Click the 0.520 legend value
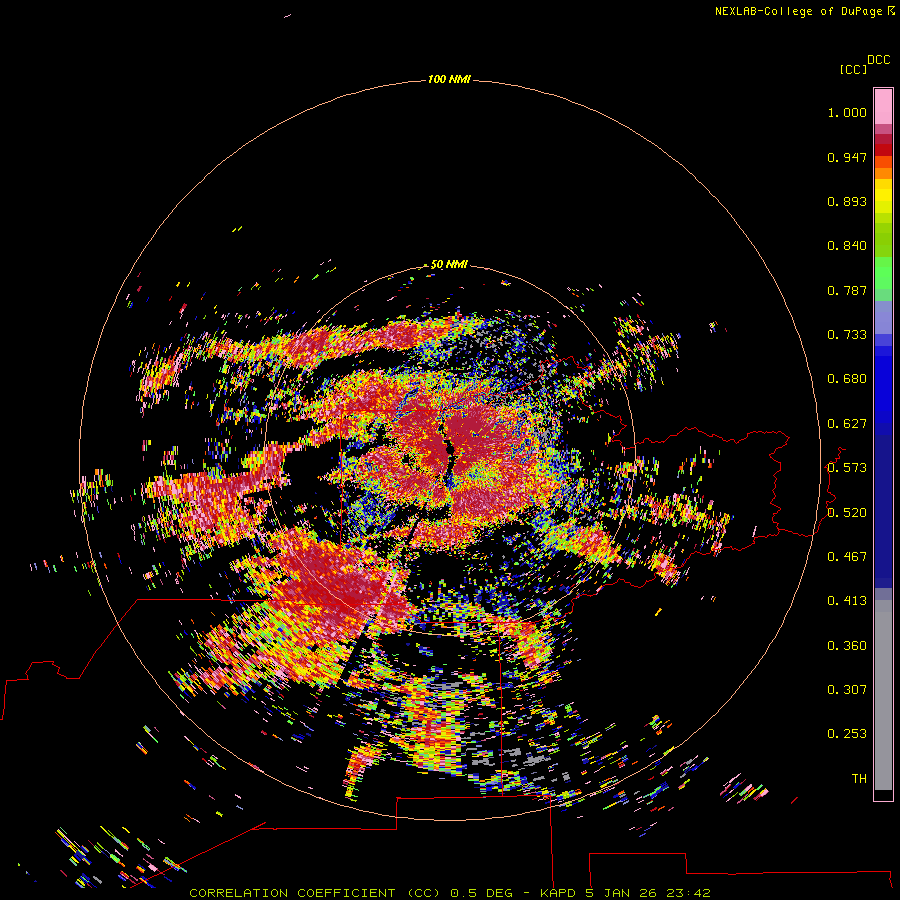This screenshot has width=900, height=900. pyautogui.click(x=847, y=513)
